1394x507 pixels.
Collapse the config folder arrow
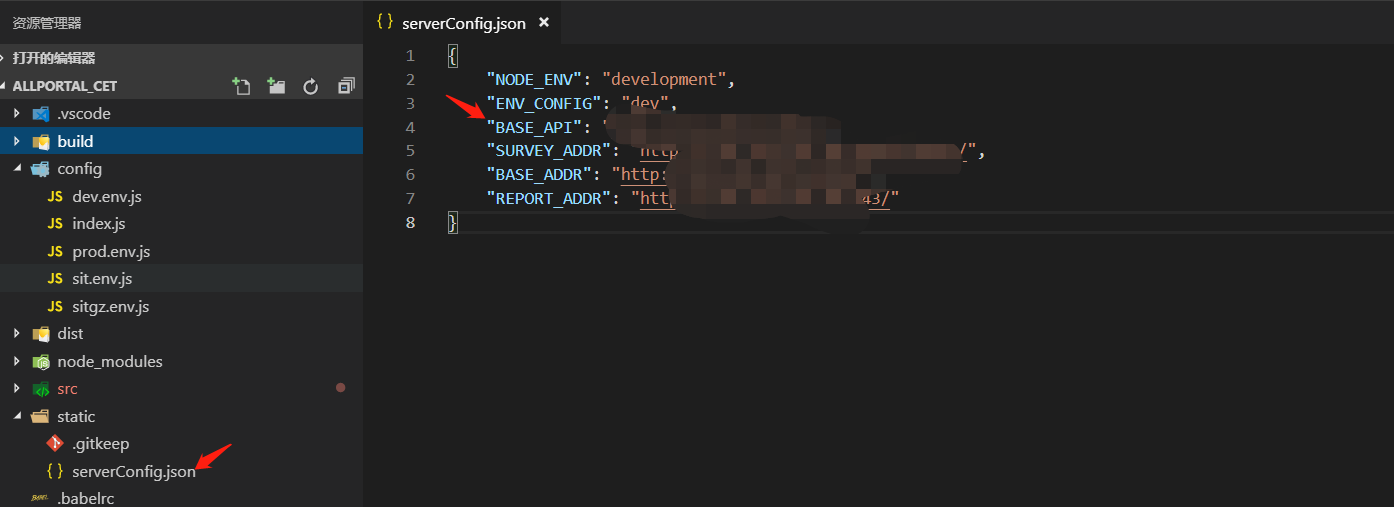tap(17, 169)
